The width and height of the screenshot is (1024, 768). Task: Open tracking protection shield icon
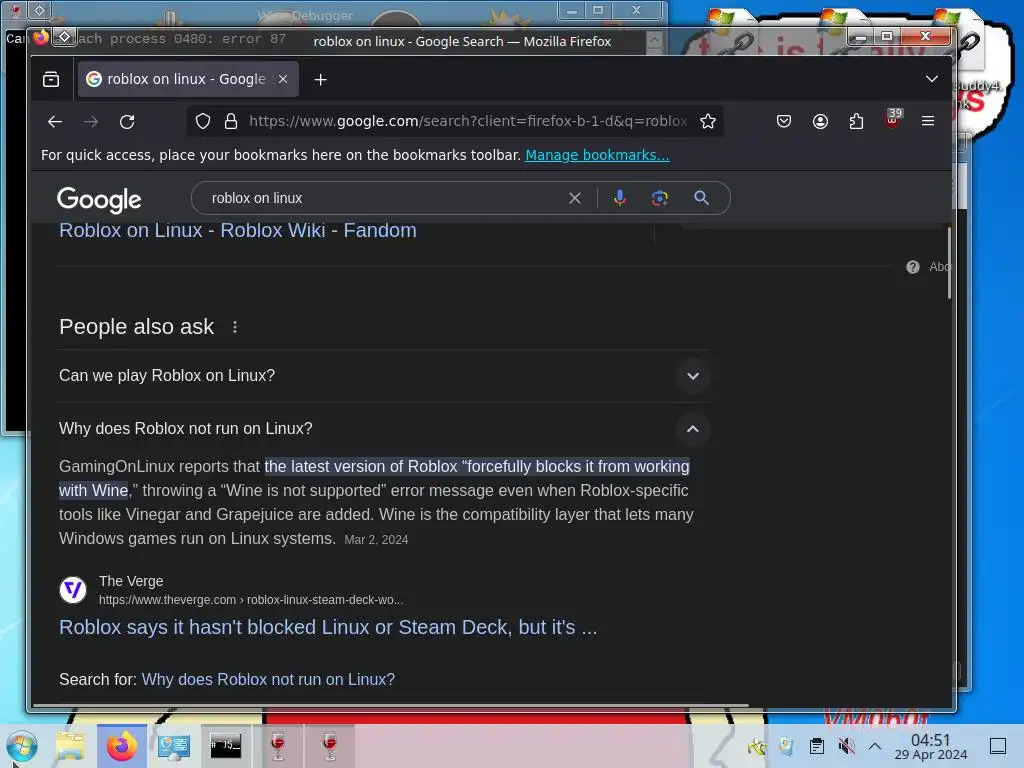[203, 121]
